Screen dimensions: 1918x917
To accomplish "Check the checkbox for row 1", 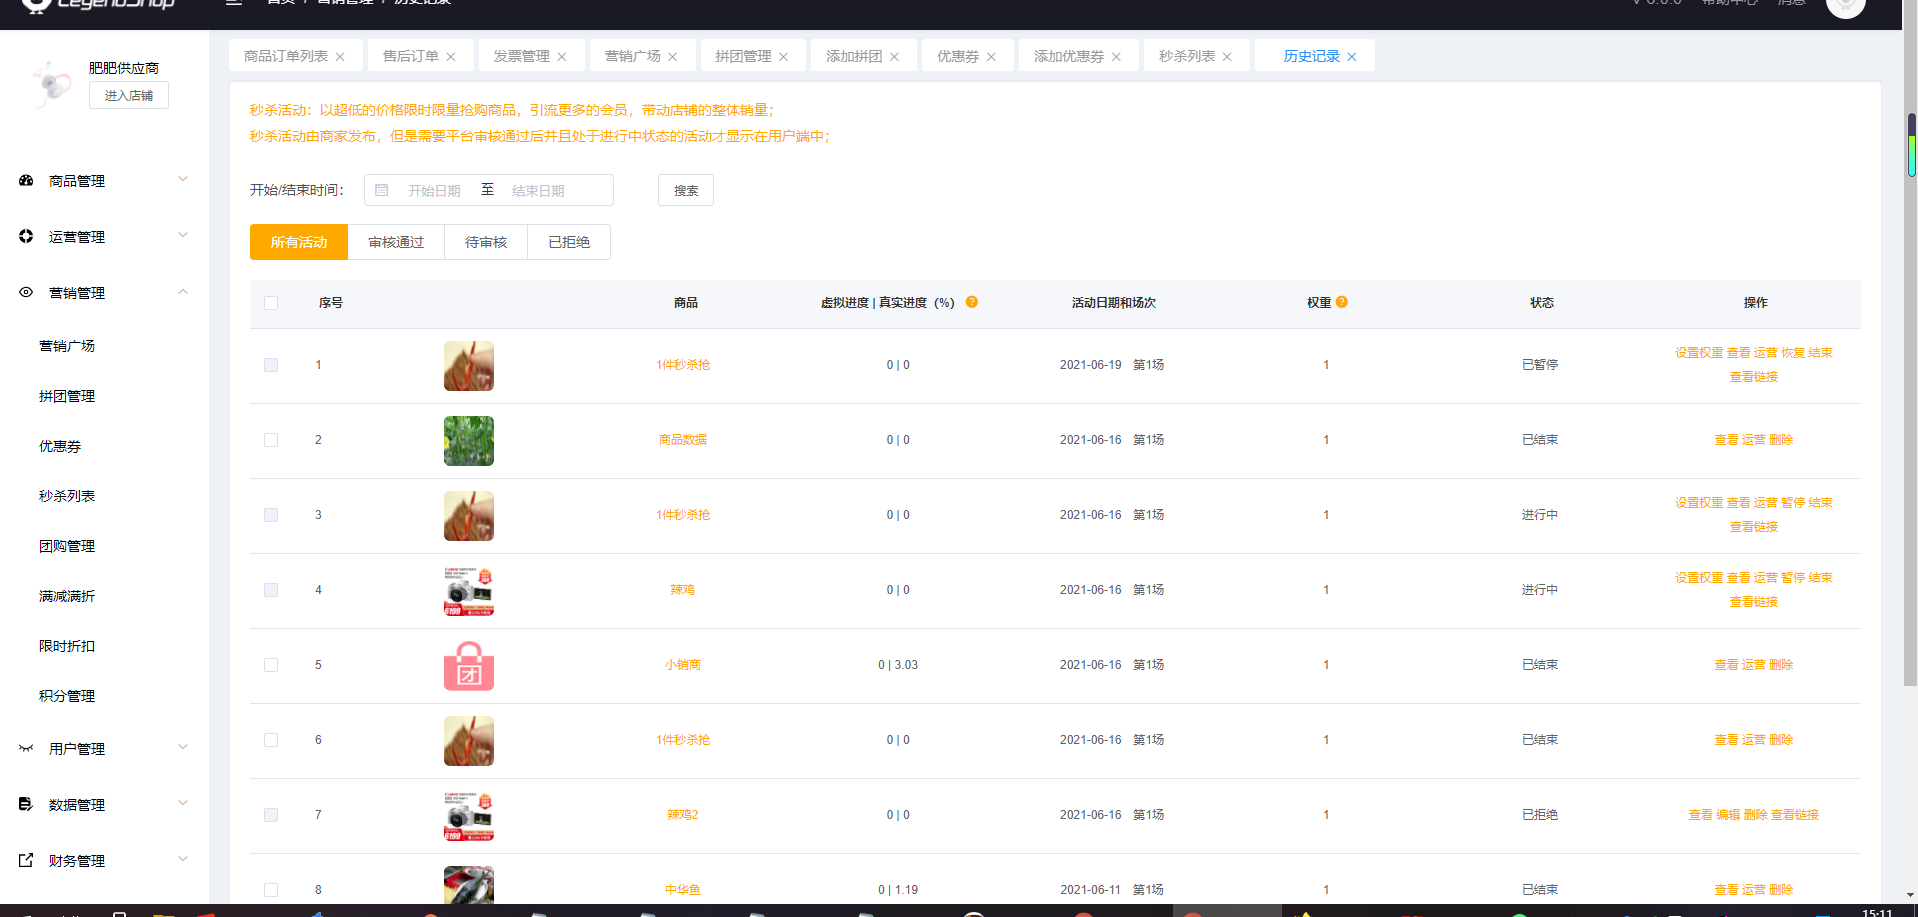I will 271,365.
